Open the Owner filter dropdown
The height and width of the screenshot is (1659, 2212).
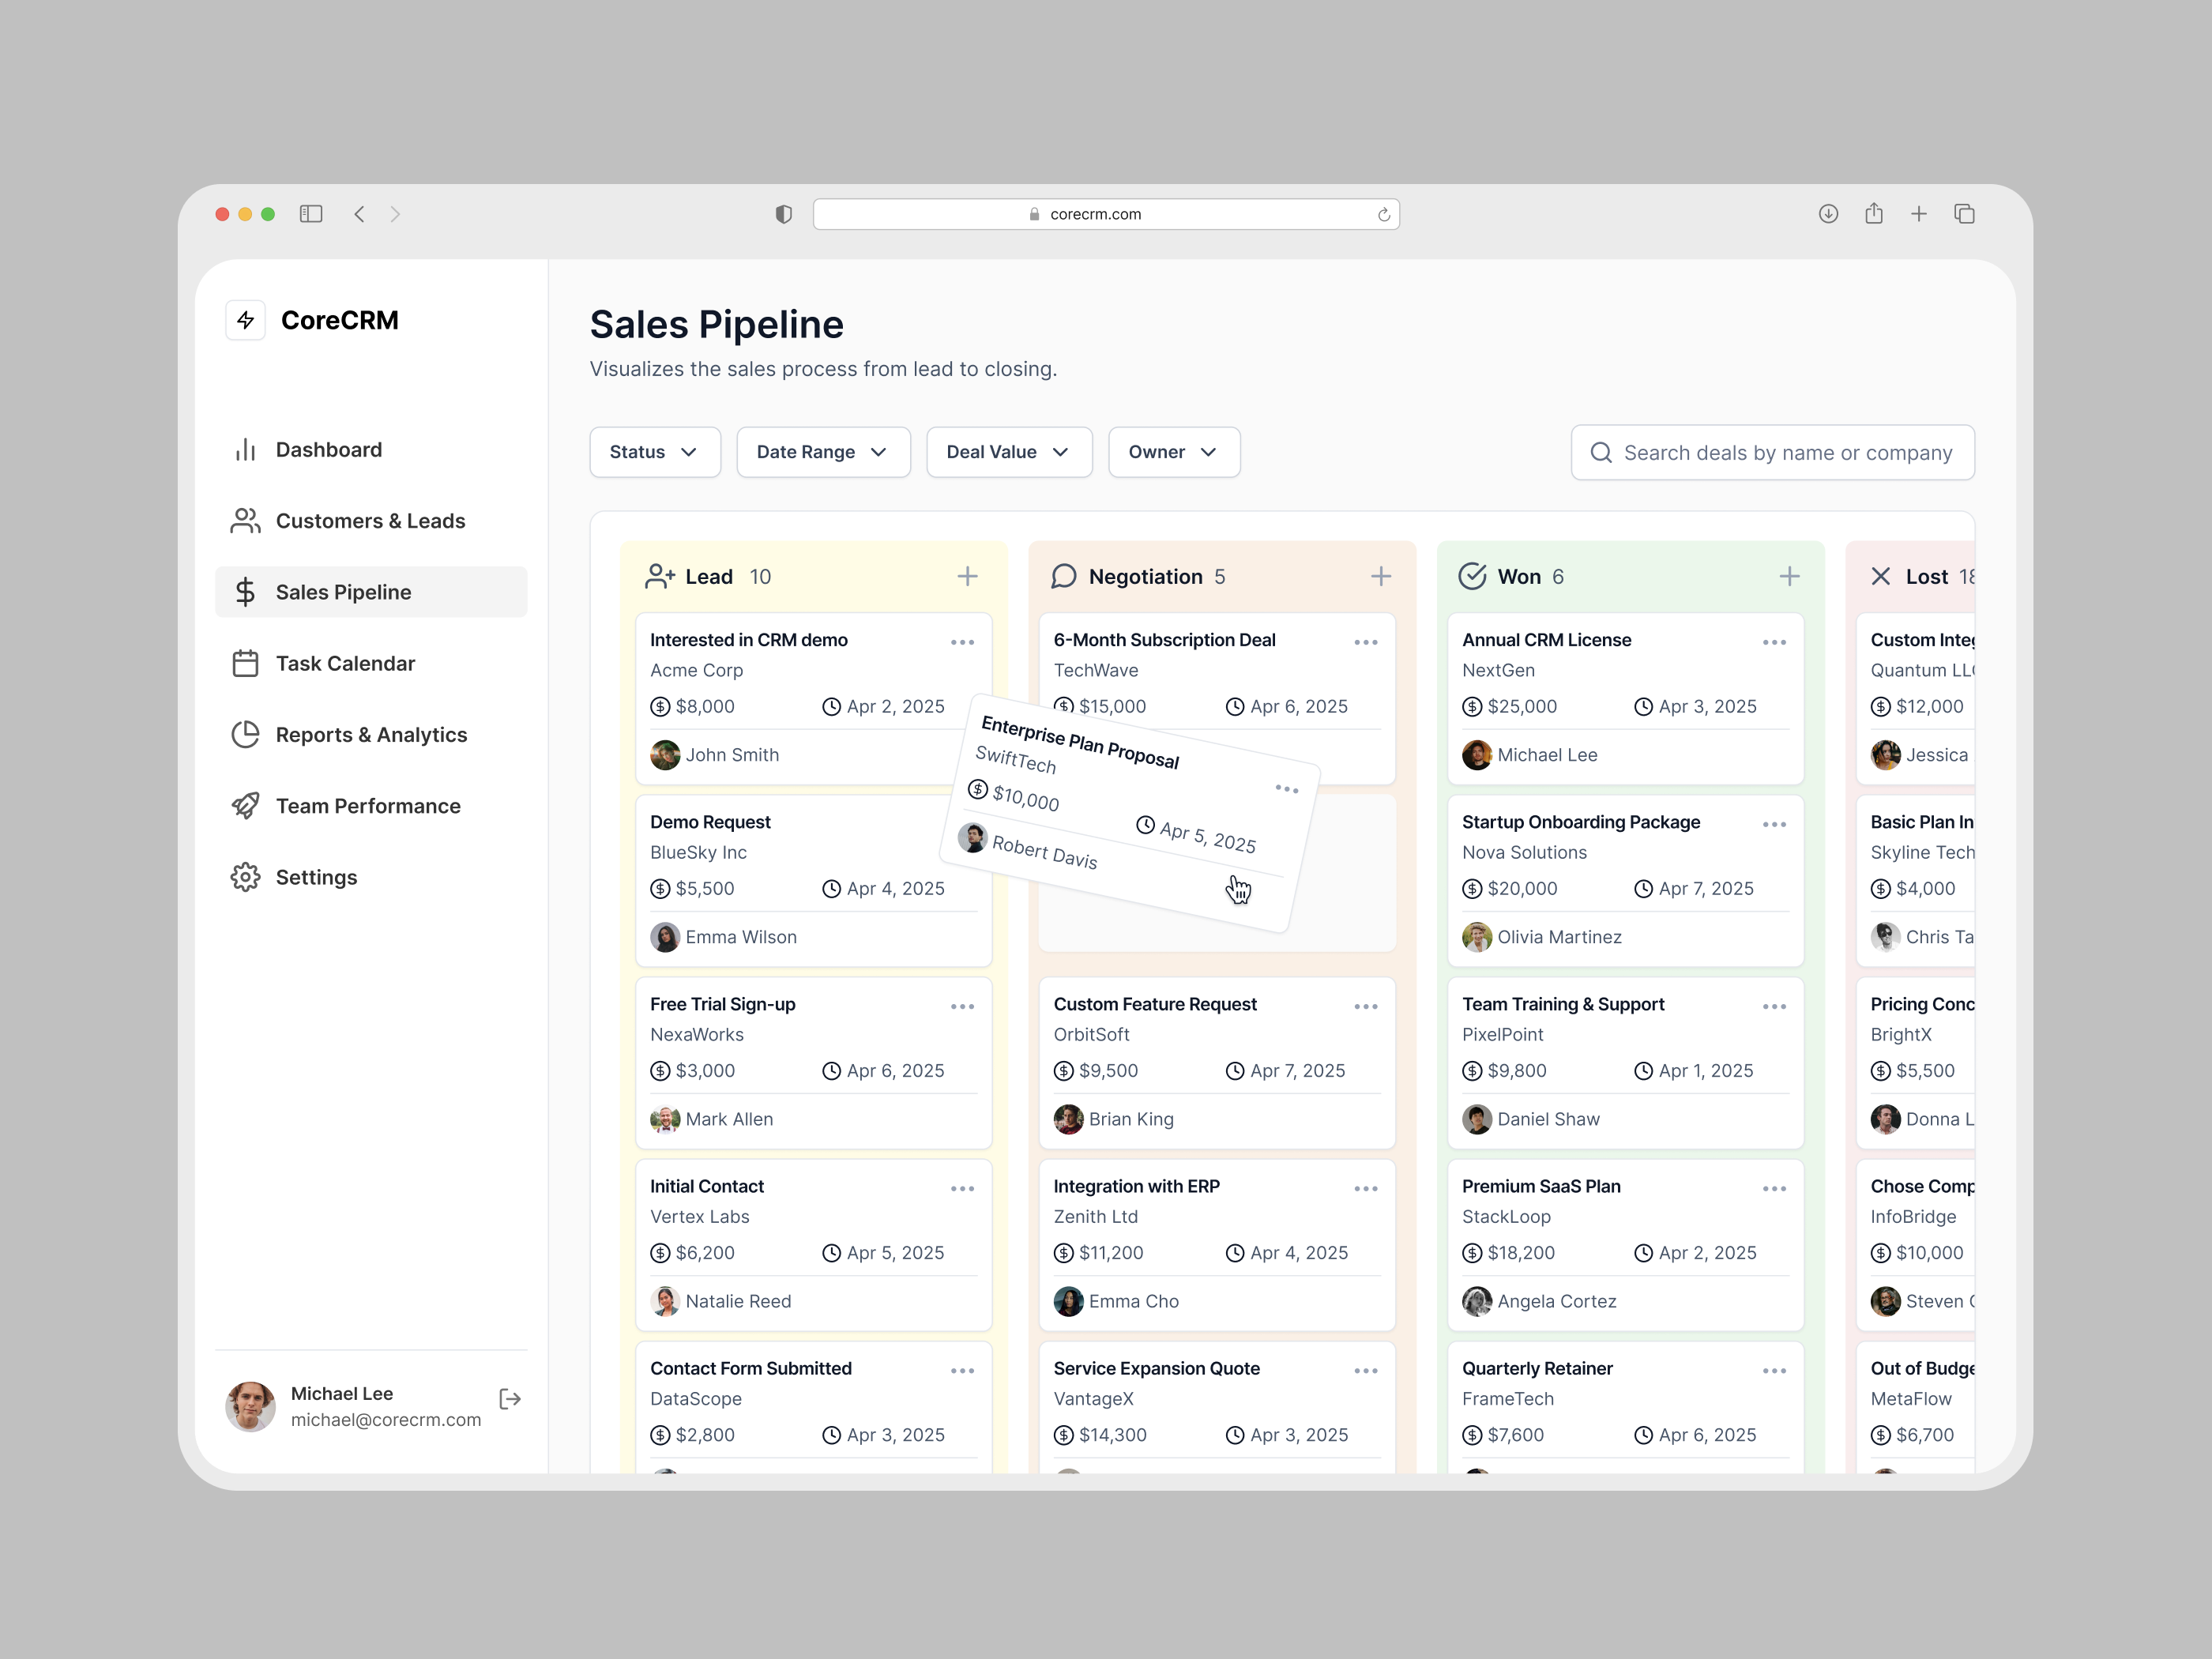click(1173, 452)
